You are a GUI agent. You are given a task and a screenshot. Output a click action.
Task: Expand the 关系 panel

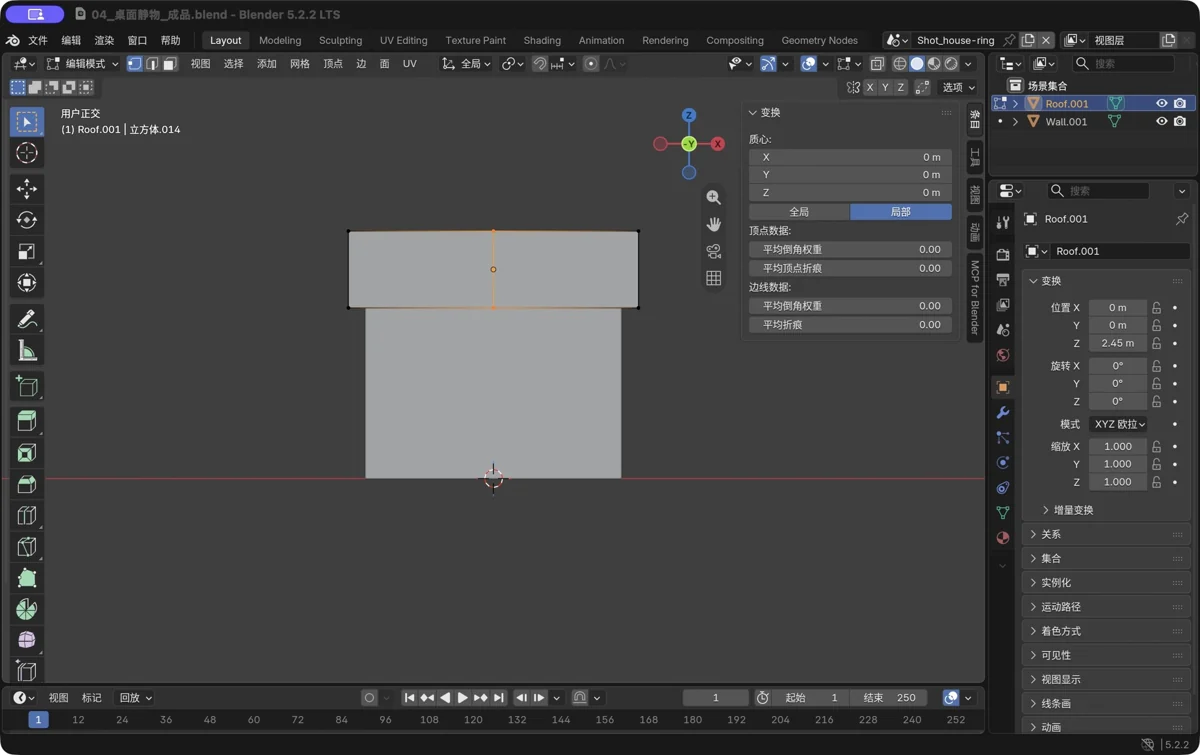pyautogui.click(x=1107, y=534)
